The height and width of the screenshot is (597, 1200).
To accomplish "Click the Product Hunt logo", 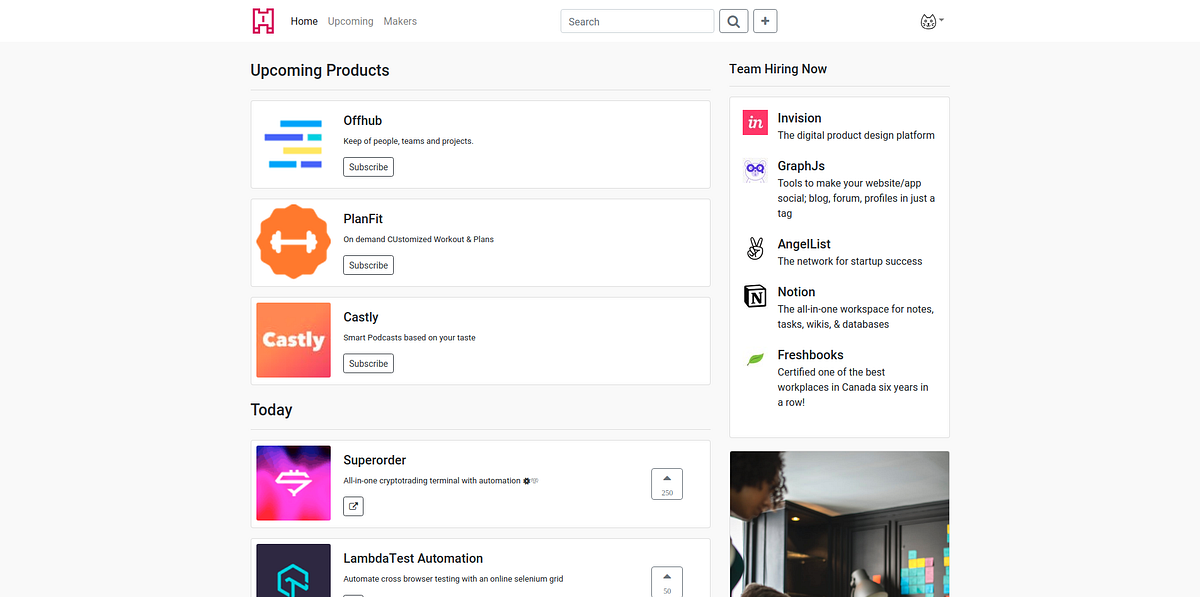I will point(262,20).
